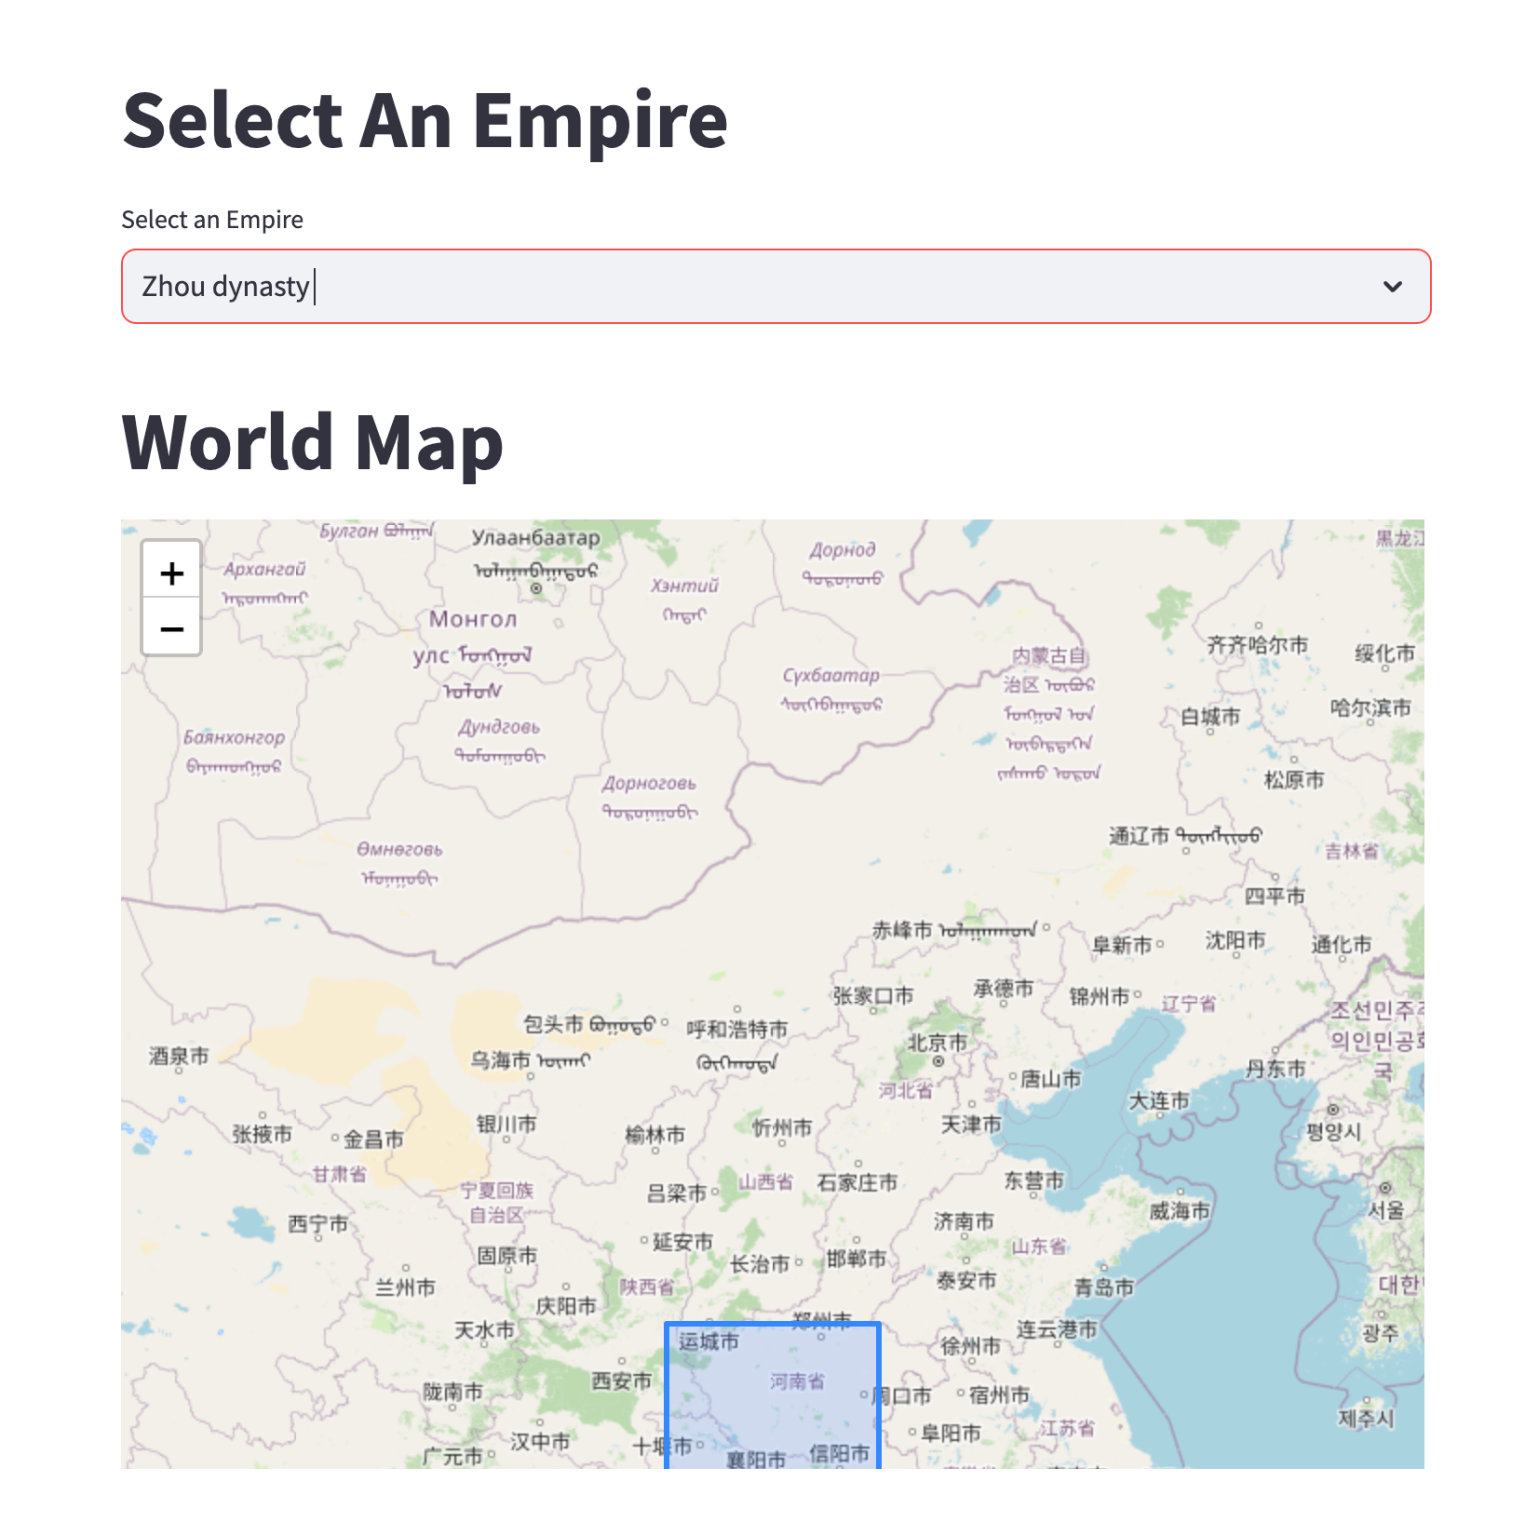Screen dimensions: 1525x1536
Task: Click the 평양시 city marker
Action: click(x=1332, y=1110)
